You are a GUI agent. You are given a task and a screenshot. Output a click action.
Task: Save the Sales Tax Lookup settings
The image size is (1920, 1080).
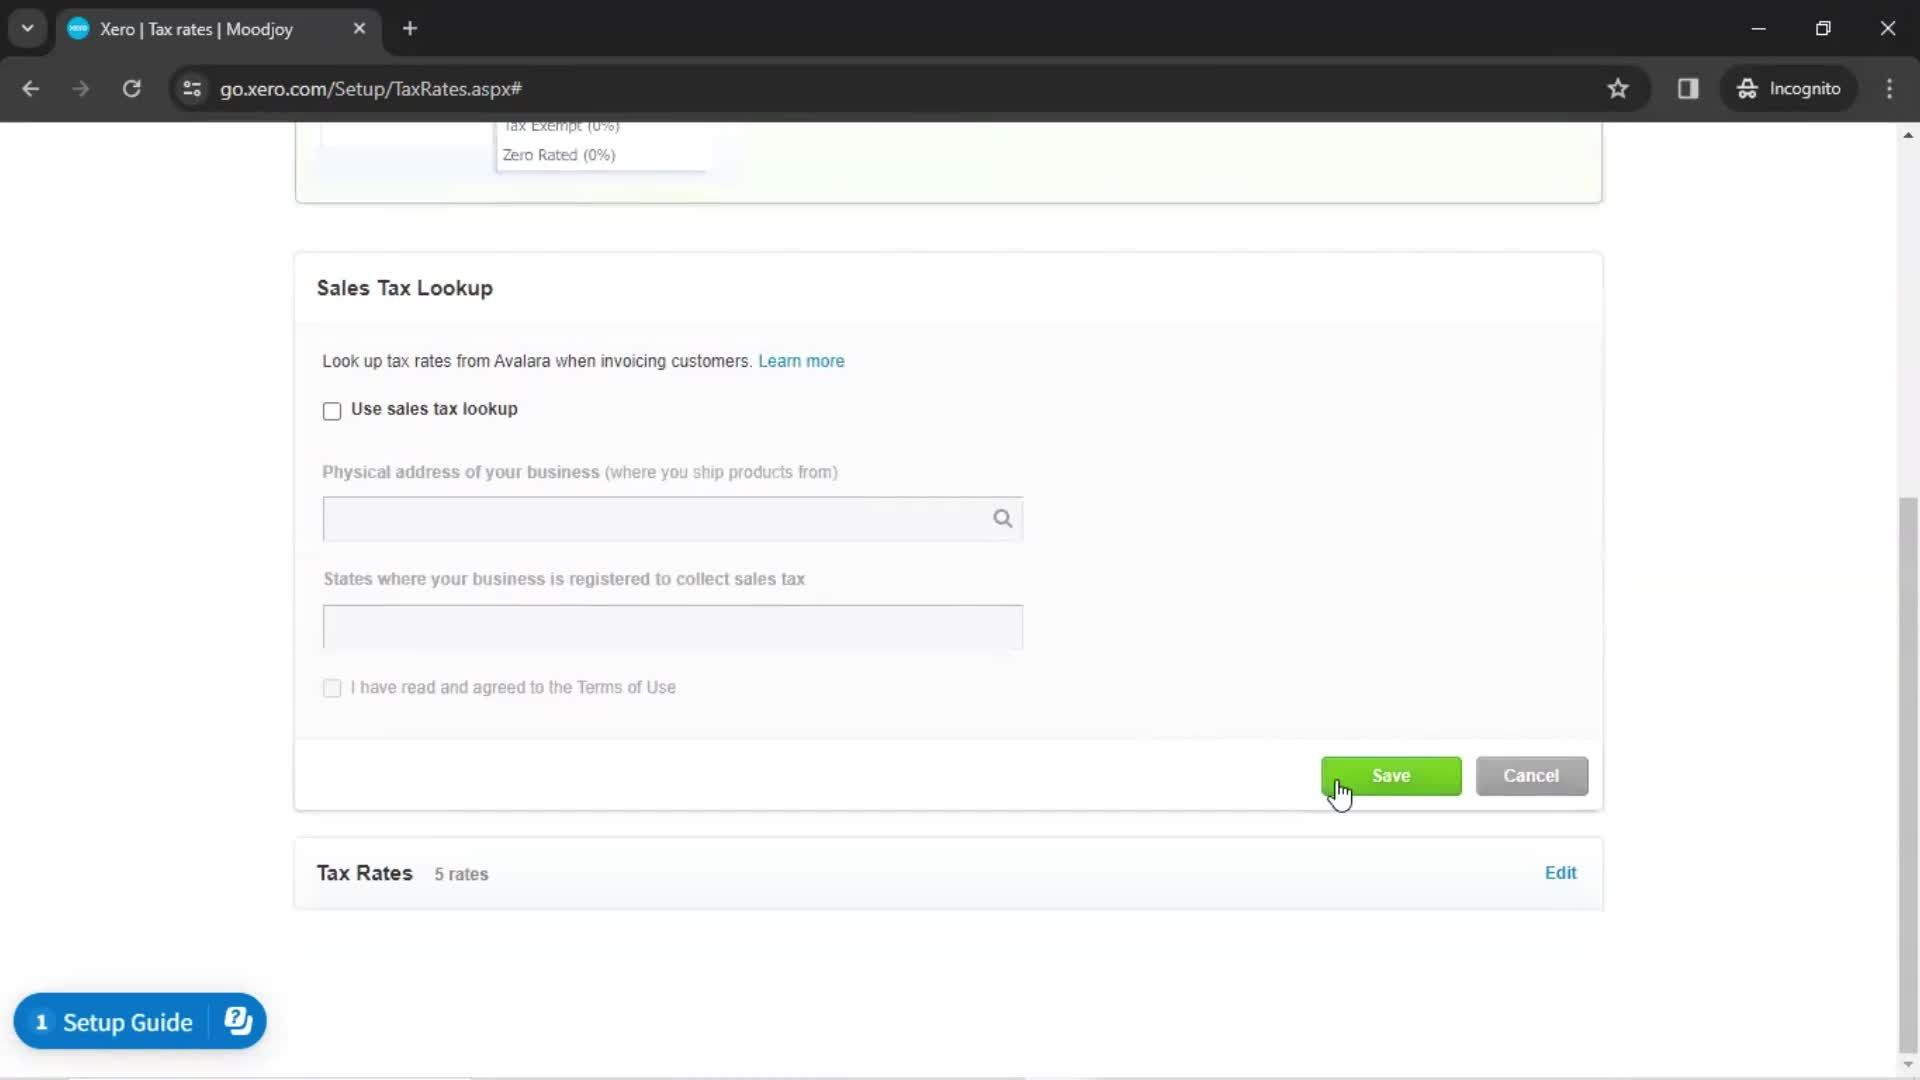tap(1391, 776)
